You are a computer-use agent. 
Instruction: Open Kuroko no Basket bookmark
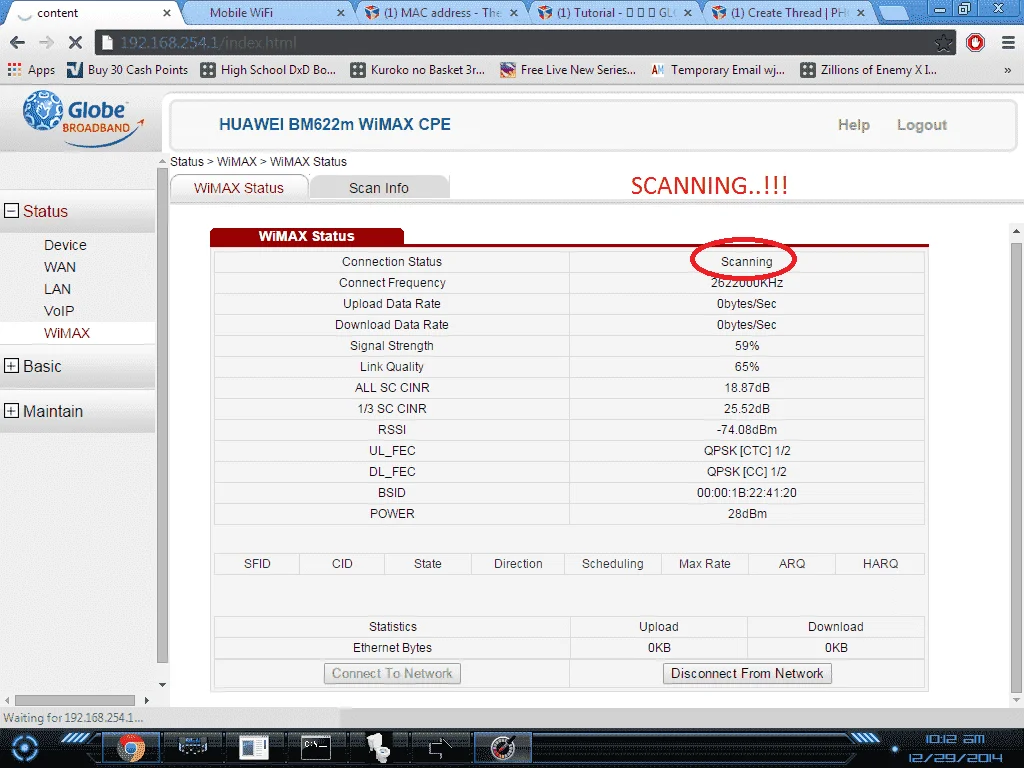(x=418, y=70)
